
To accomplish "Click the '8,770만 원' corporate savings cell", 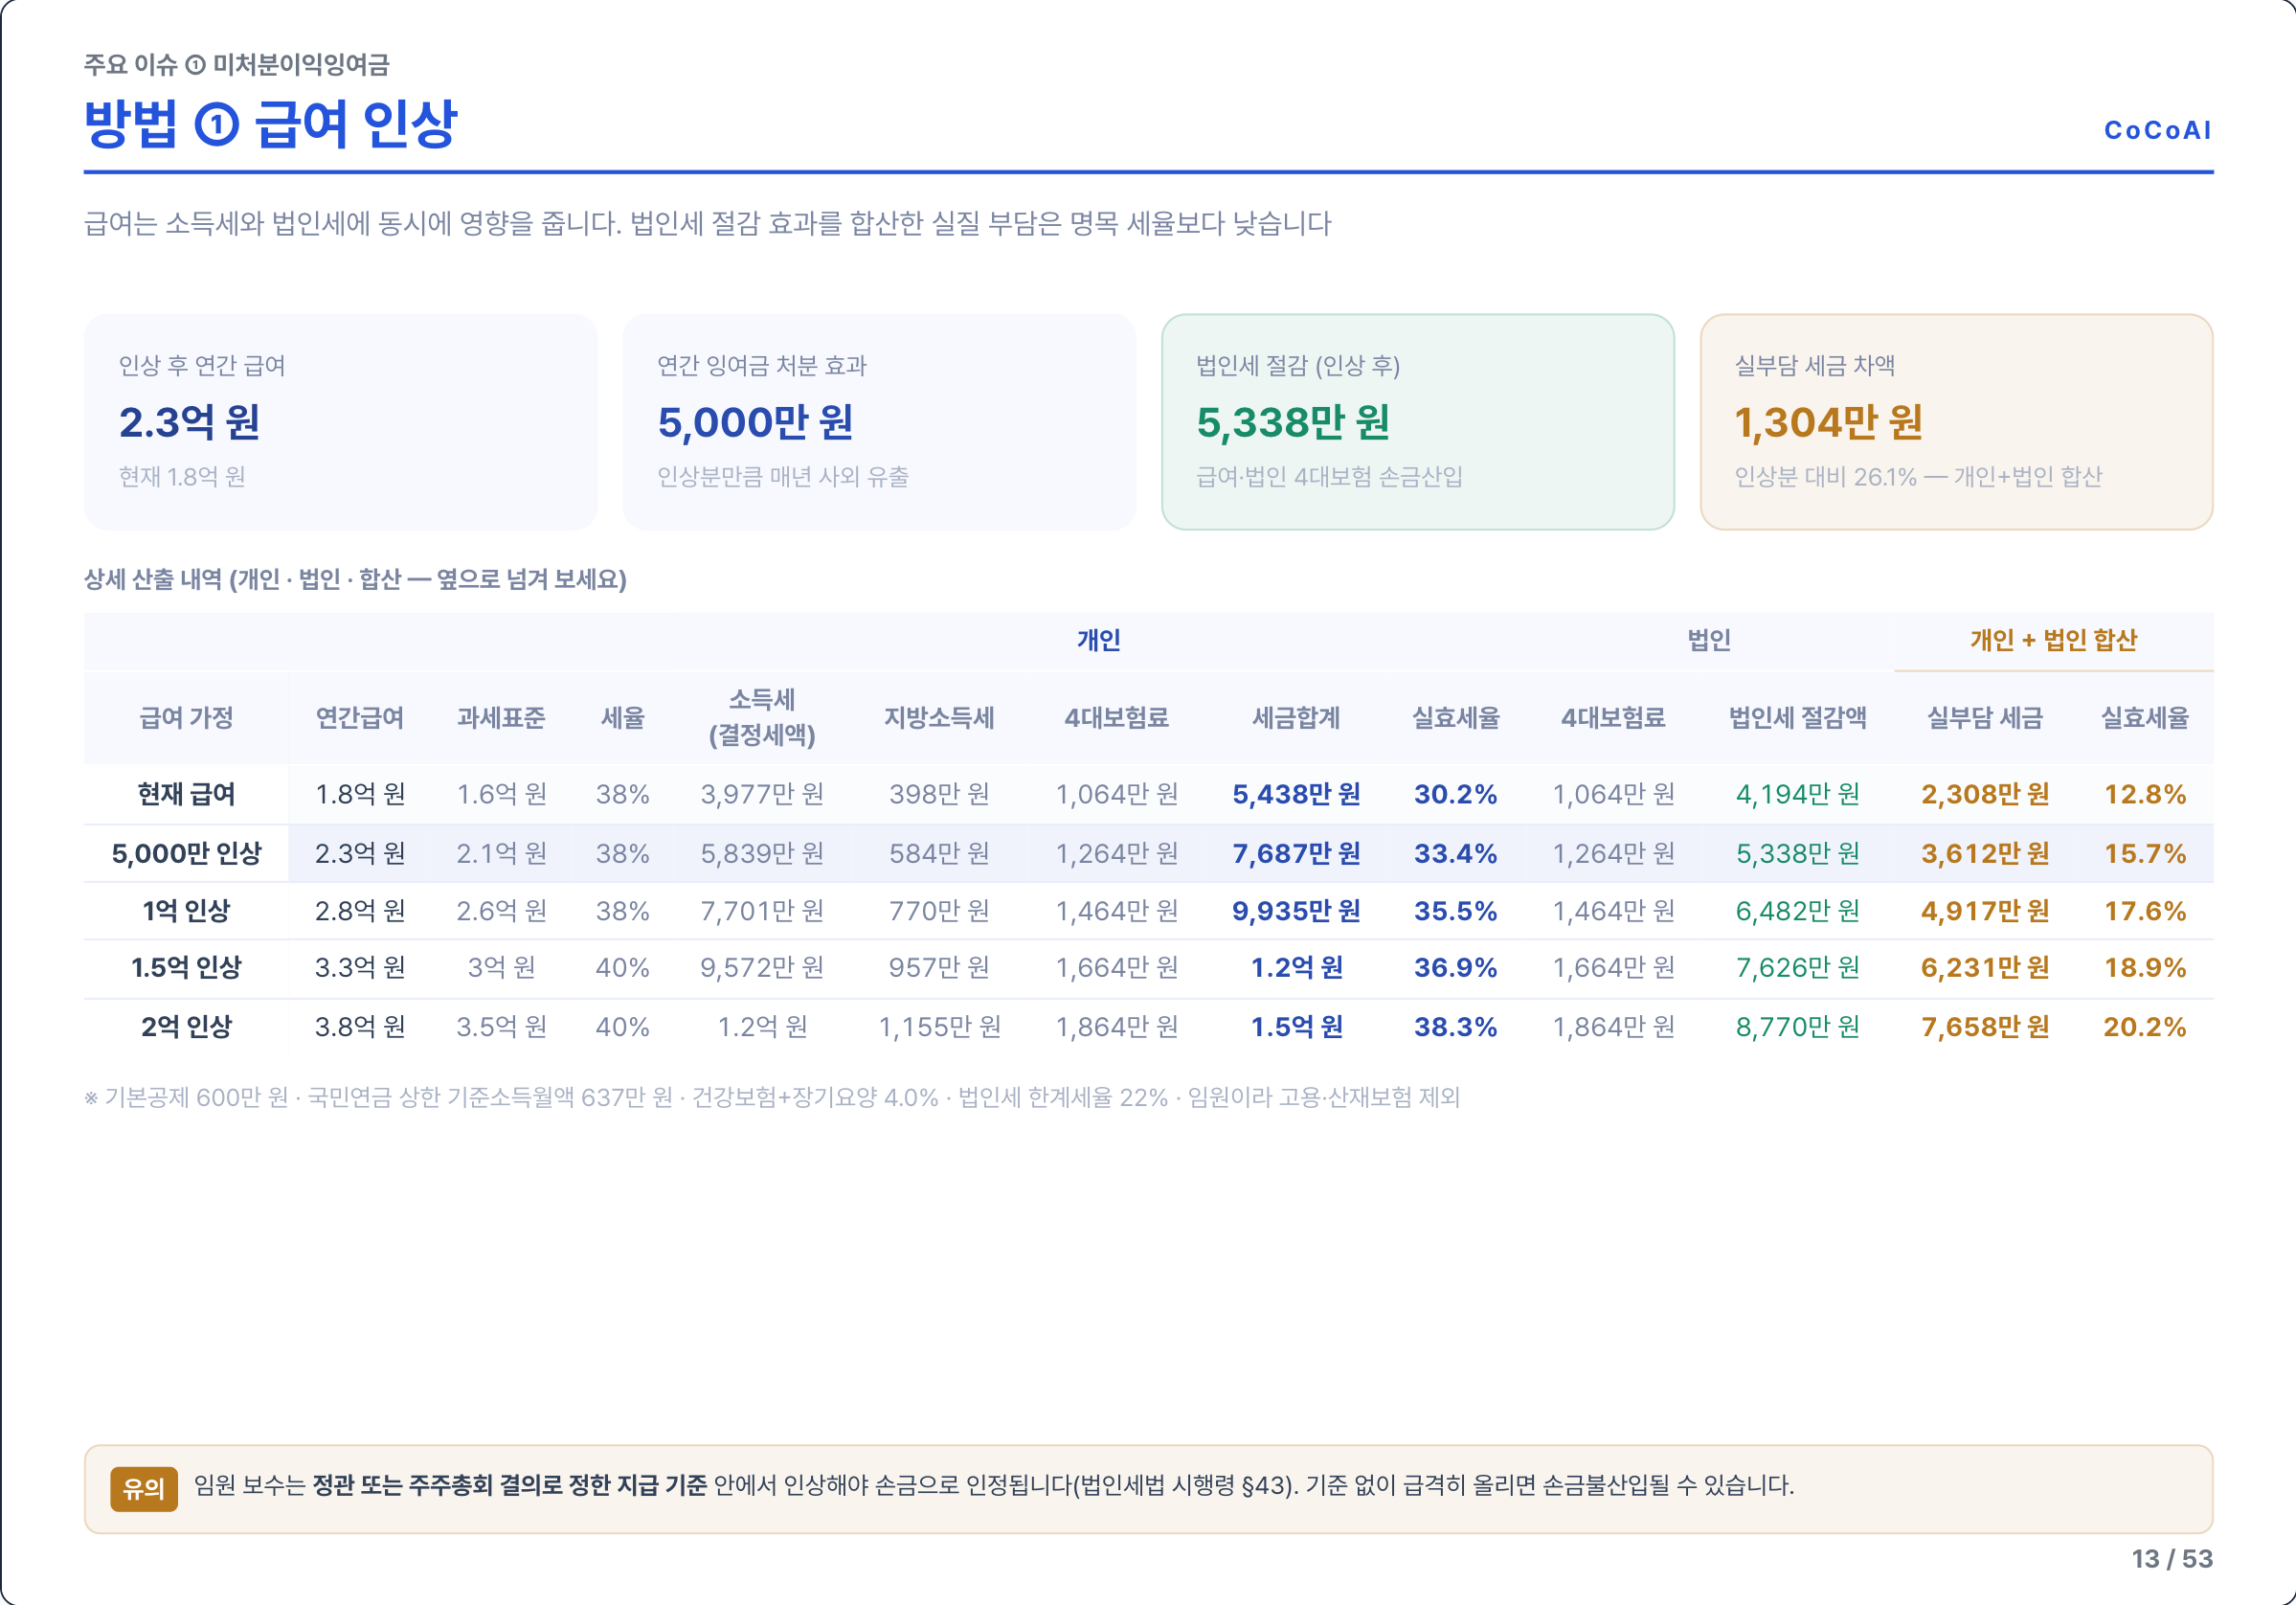I will click(x=1797, y=1027).
